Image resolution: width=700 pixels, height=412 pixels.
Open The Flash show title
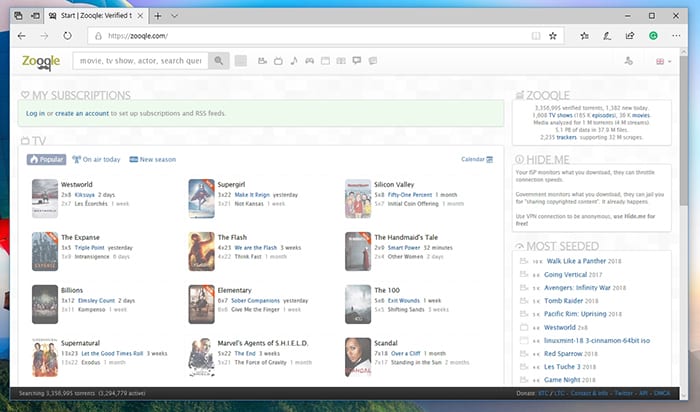point(232,237)
